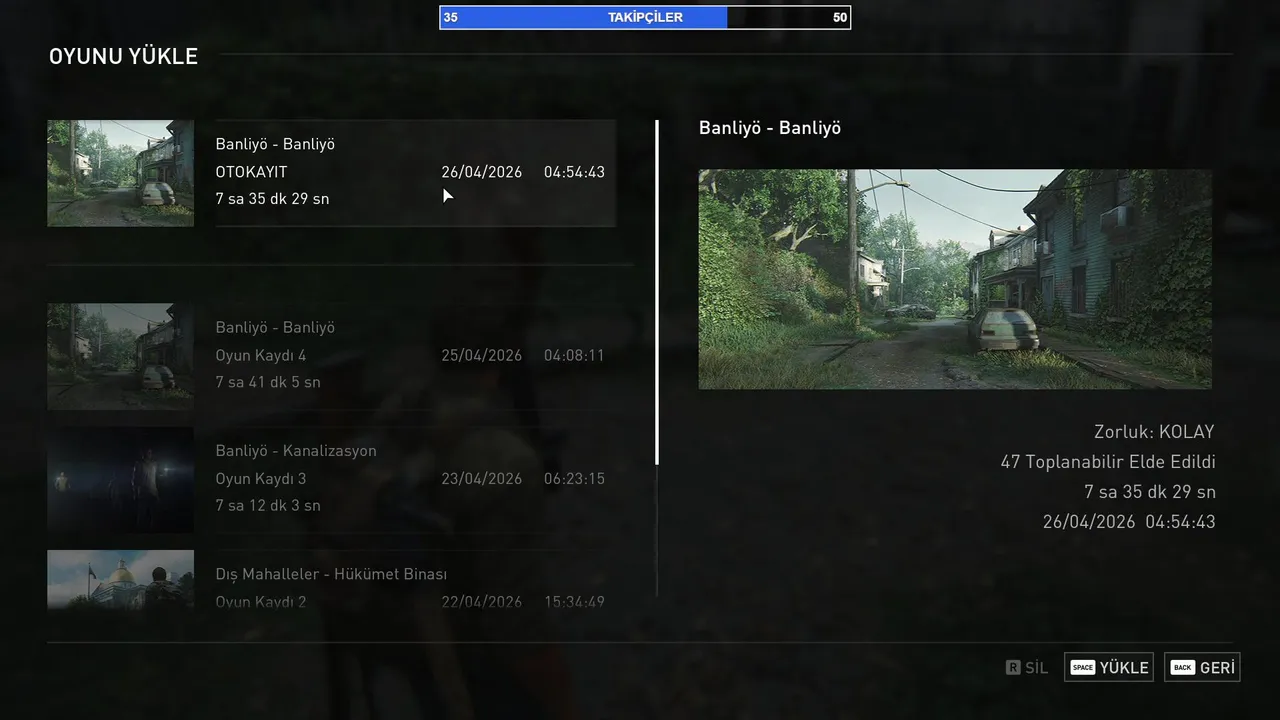This screenshot has width=1280, height=720.
Task: Click the 'Banliyö - Kanalizasyon' title
Action: tap(296, 451)
